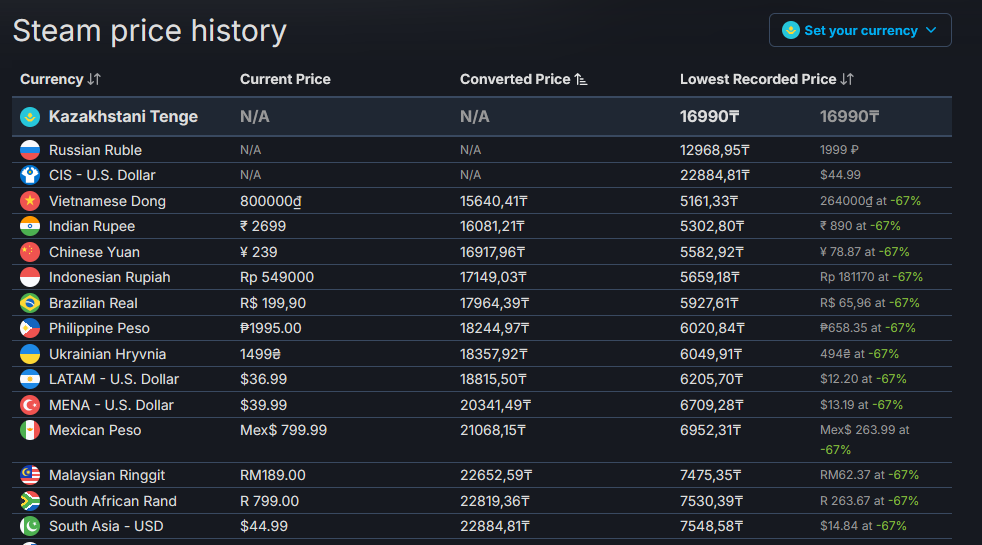The width and height of the screenshot is (982, 545).
Task: Click the Current Price column header
Action: 285,80
